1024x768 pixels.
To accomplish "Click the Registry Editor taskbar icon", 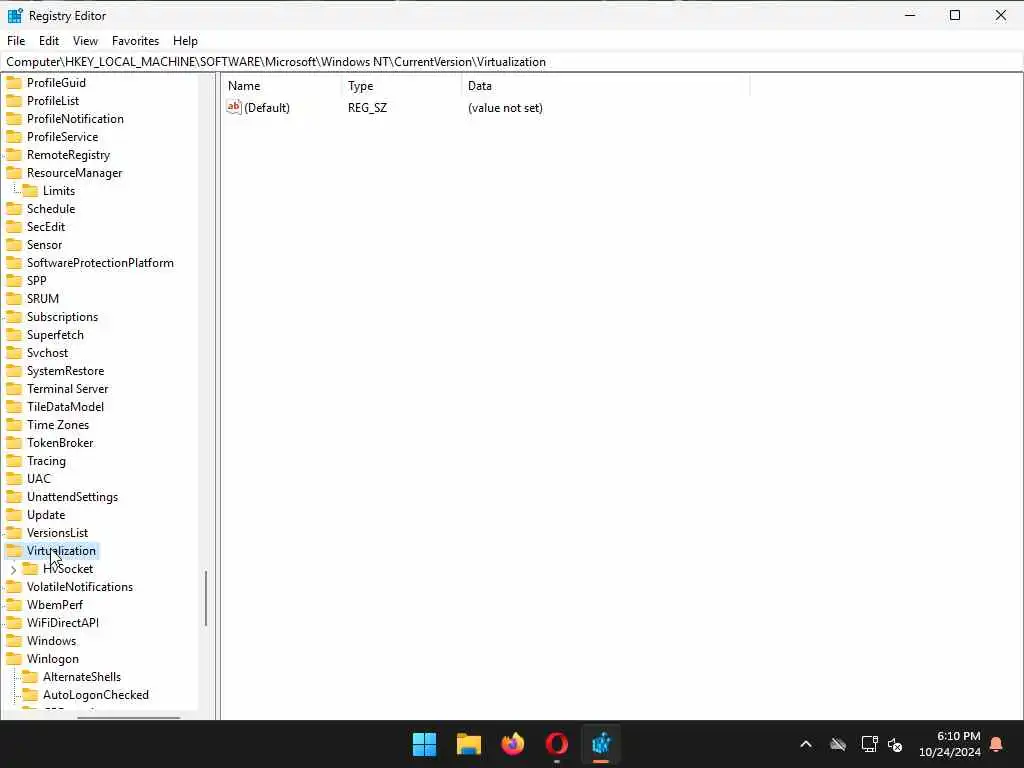I will pyautogui.click(x=601, y=744).
